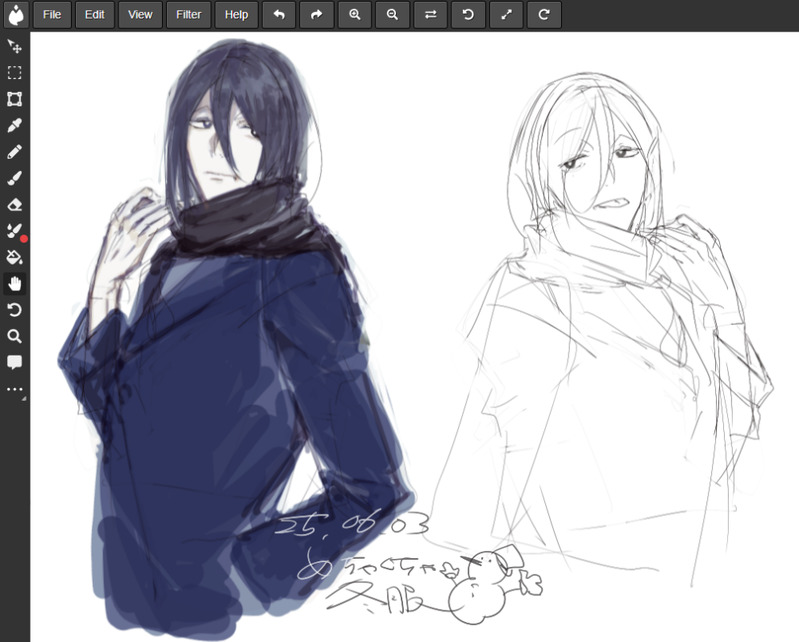Image resolution: width=799 pixels, height=642 pixels.
Task: Open the Edit menu
Action: (94, 15)
